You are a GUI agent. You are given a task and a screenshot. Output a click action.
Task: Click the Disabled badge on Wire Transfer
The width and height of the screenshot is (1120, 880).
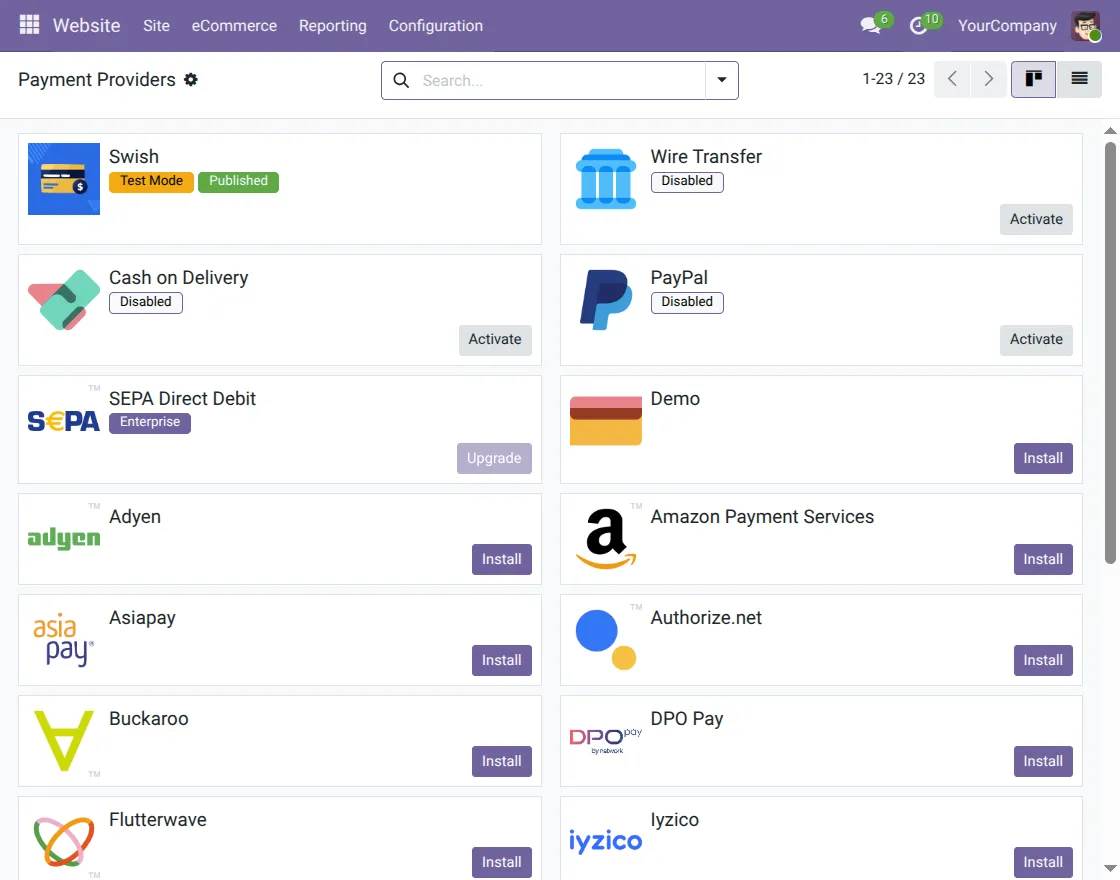point(686,181)
